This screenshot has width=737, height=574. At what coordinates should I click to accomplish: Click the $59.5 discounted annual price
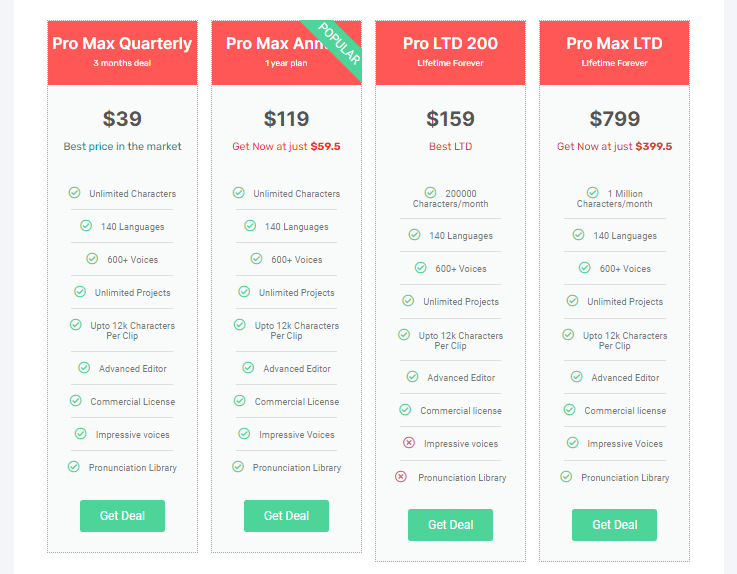click(325, 146)
